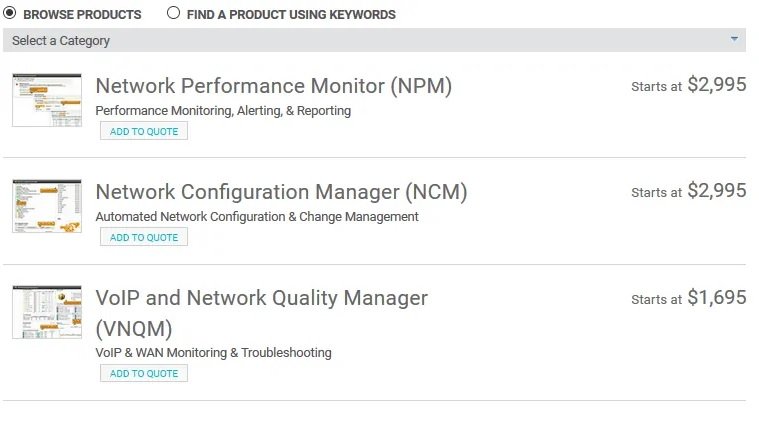Click Performance Monitoring, Alerting, & Reporting text
The height and width of the screenshot is (444, 759).
[223, 111]
